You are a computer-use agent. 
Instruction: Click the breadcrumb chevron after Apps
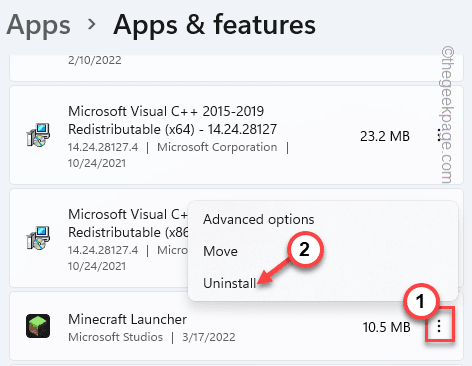pos(92,24)
